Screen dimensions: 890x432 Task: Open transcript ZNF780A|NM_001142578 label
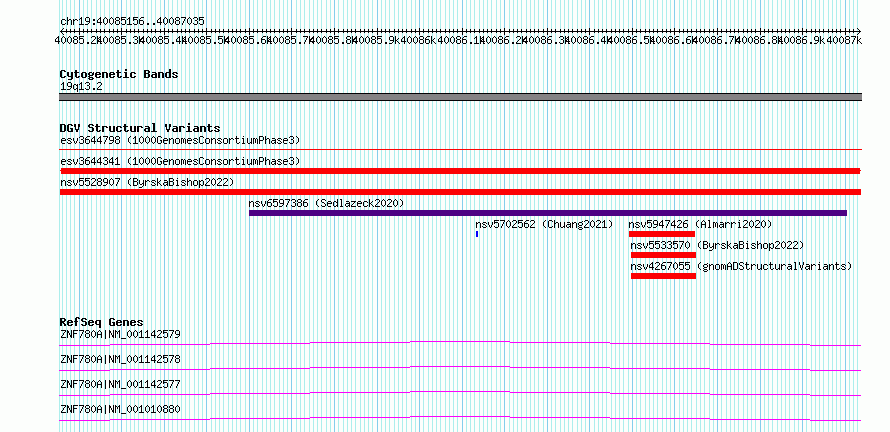pyautogui.click(x=120, y=359)
